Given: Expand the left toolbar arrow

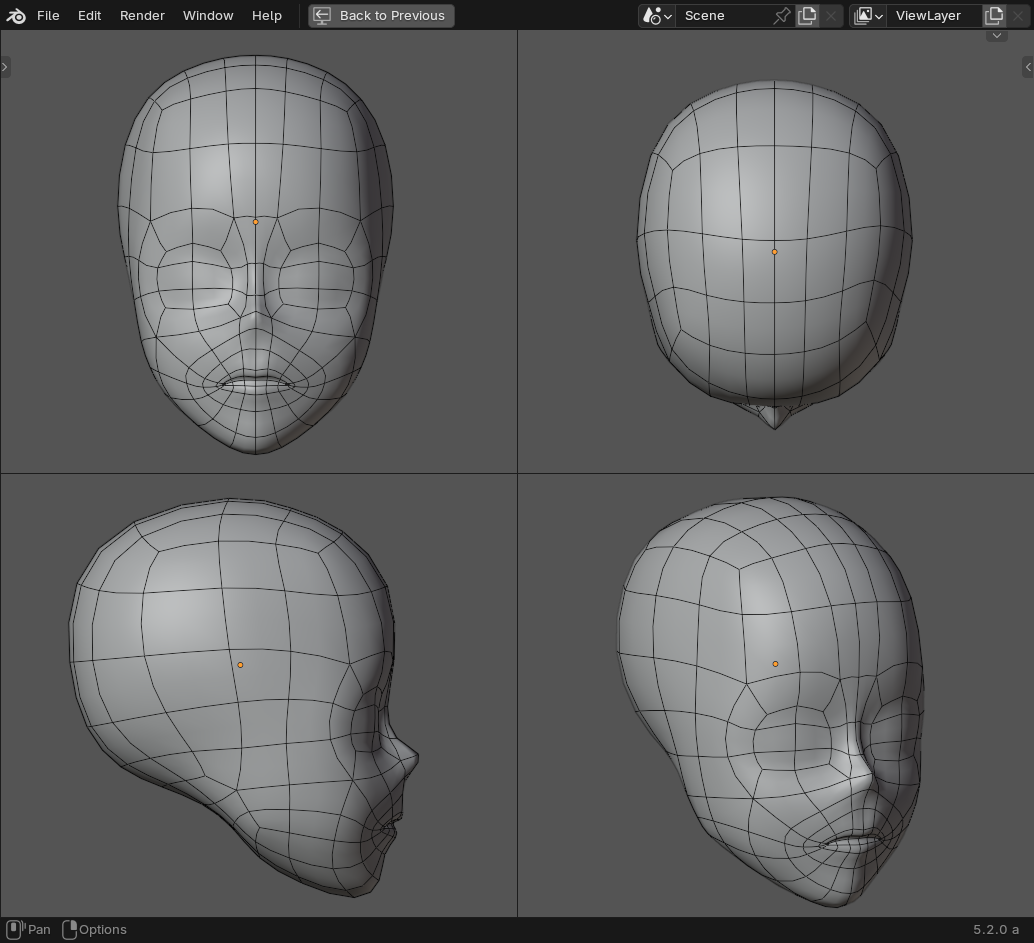Looking at the screenshot, I should (5, 67).
